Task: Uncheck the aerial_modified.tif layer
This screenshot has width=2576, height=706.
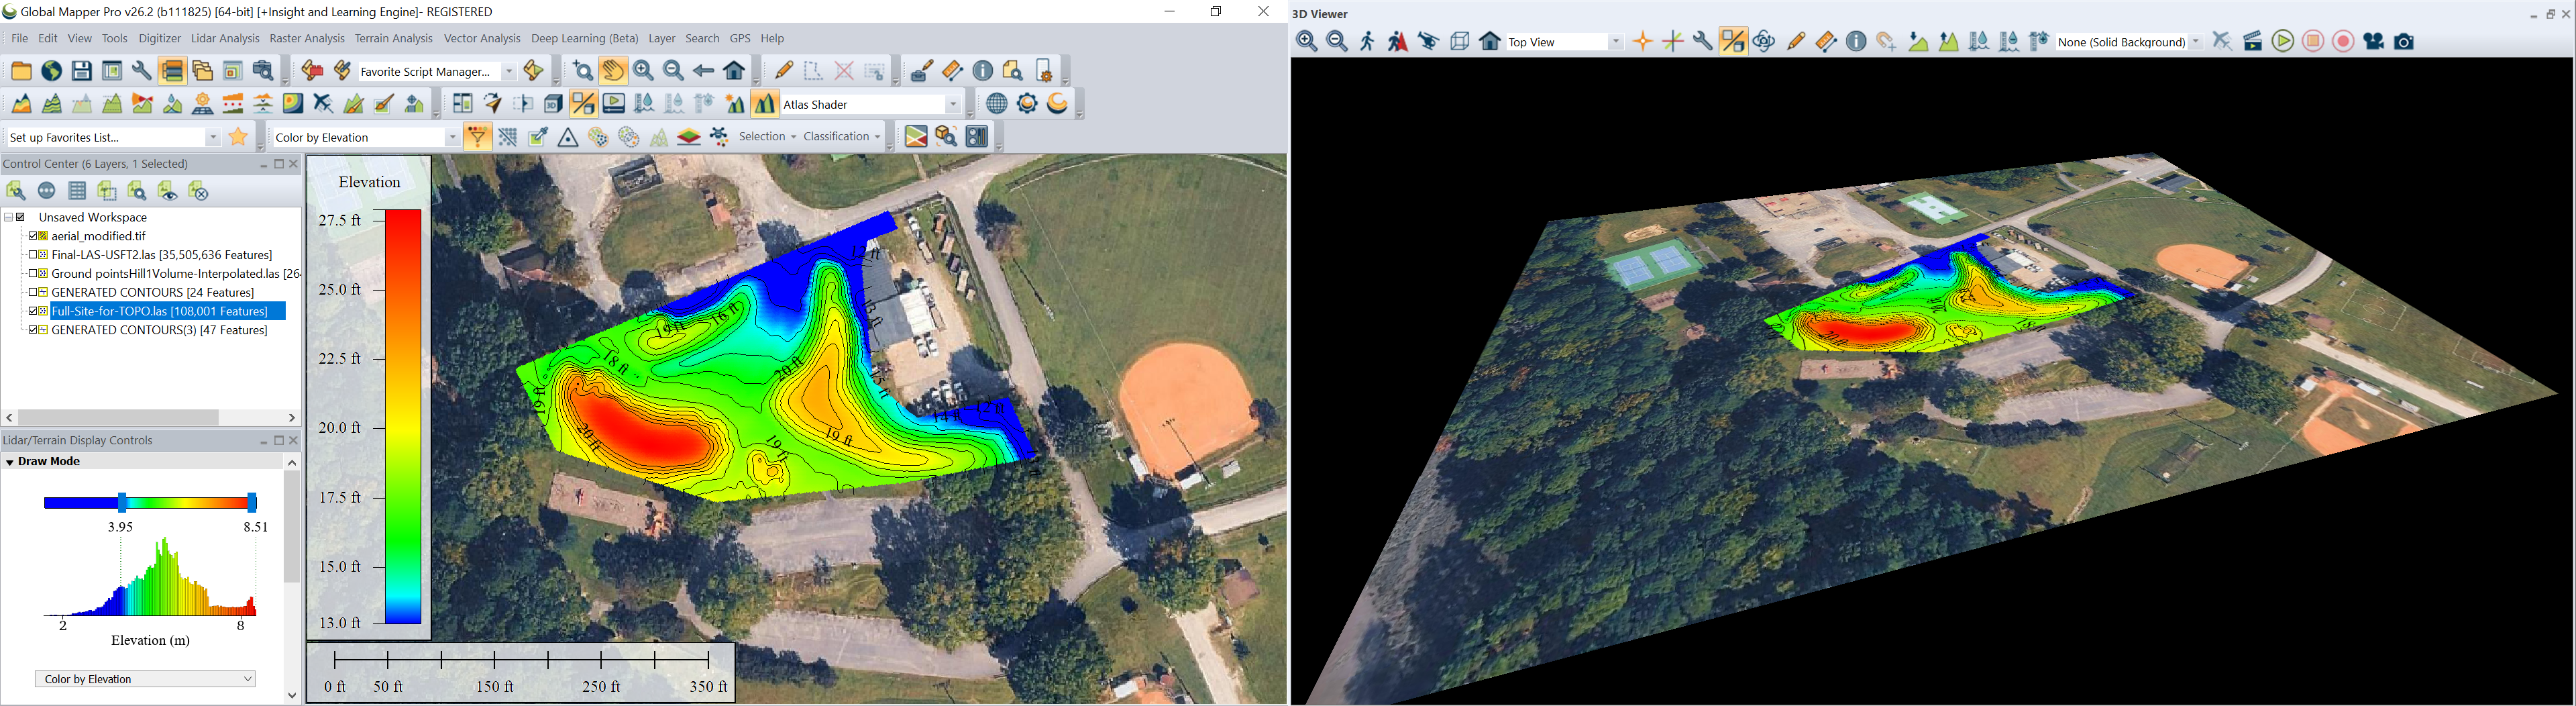Action: [x=33, y=236]
